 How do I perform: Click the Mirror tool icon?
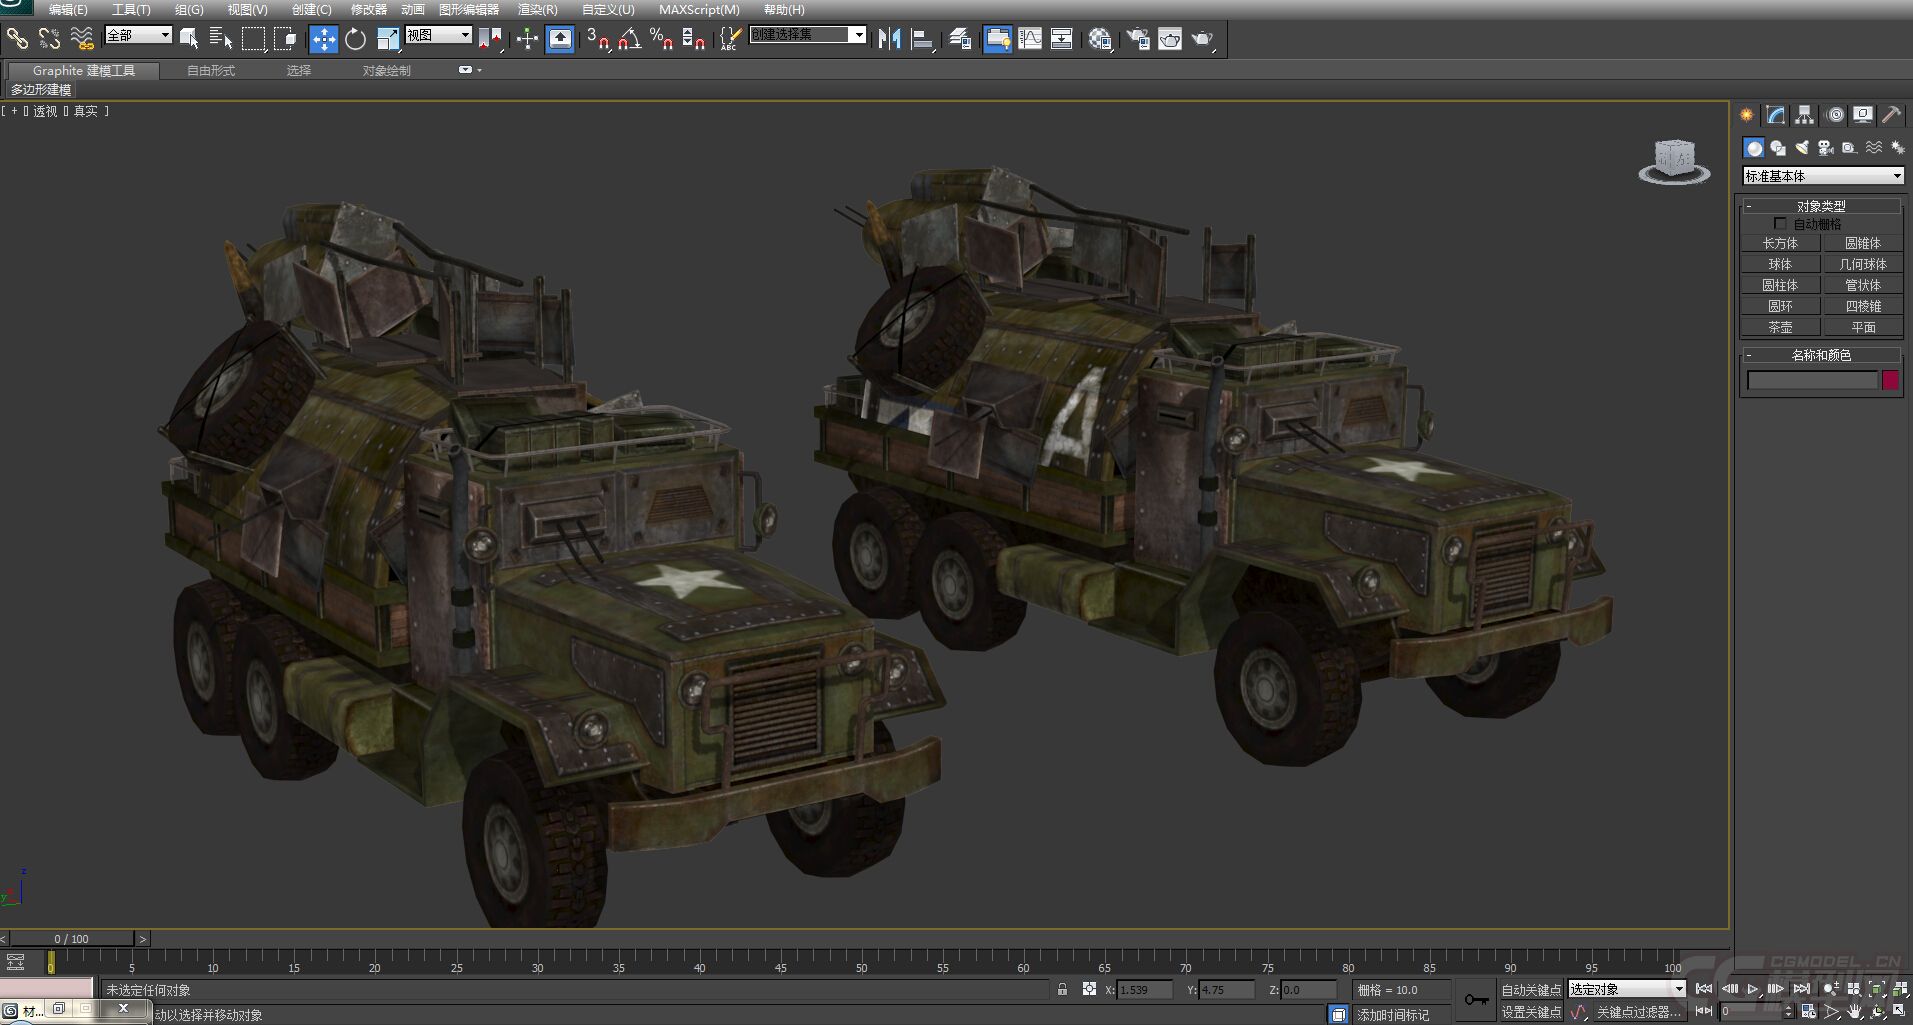(889, 39)
